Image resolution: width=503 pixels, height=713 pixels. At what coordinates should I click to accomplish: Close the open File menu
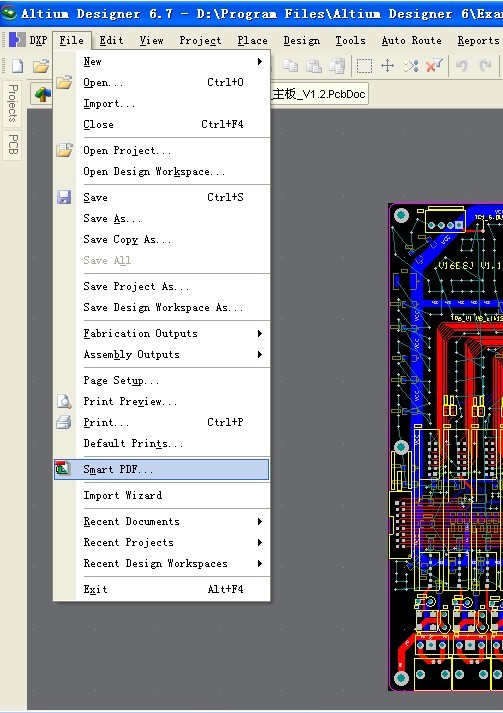tap(72, 40)
